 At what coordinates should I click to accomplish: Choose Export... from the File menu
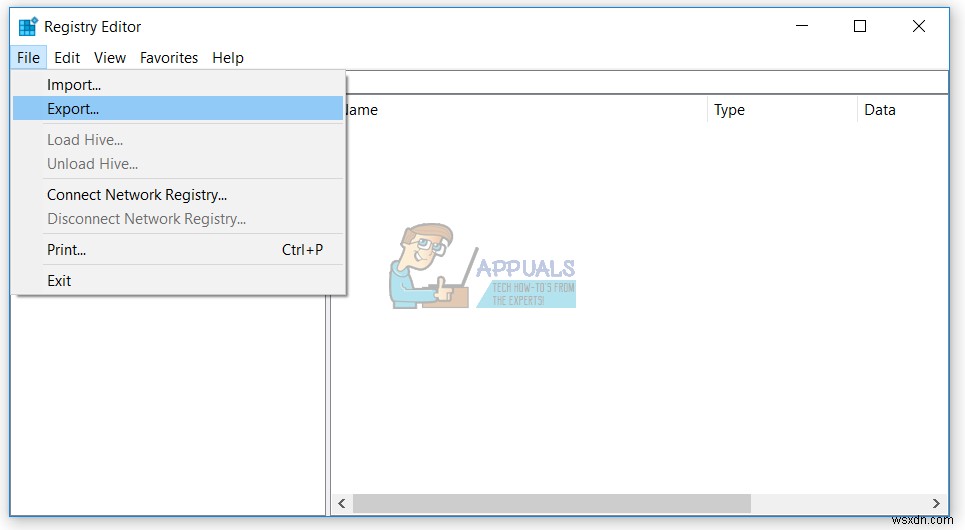point(178,108)
